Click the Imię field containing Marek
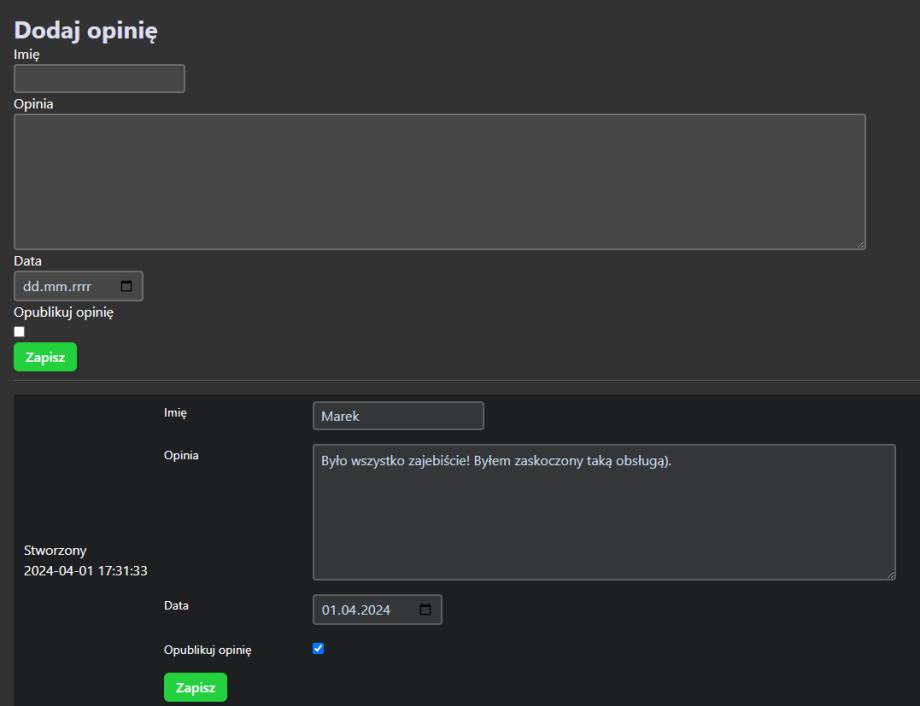 coord(398,416)
